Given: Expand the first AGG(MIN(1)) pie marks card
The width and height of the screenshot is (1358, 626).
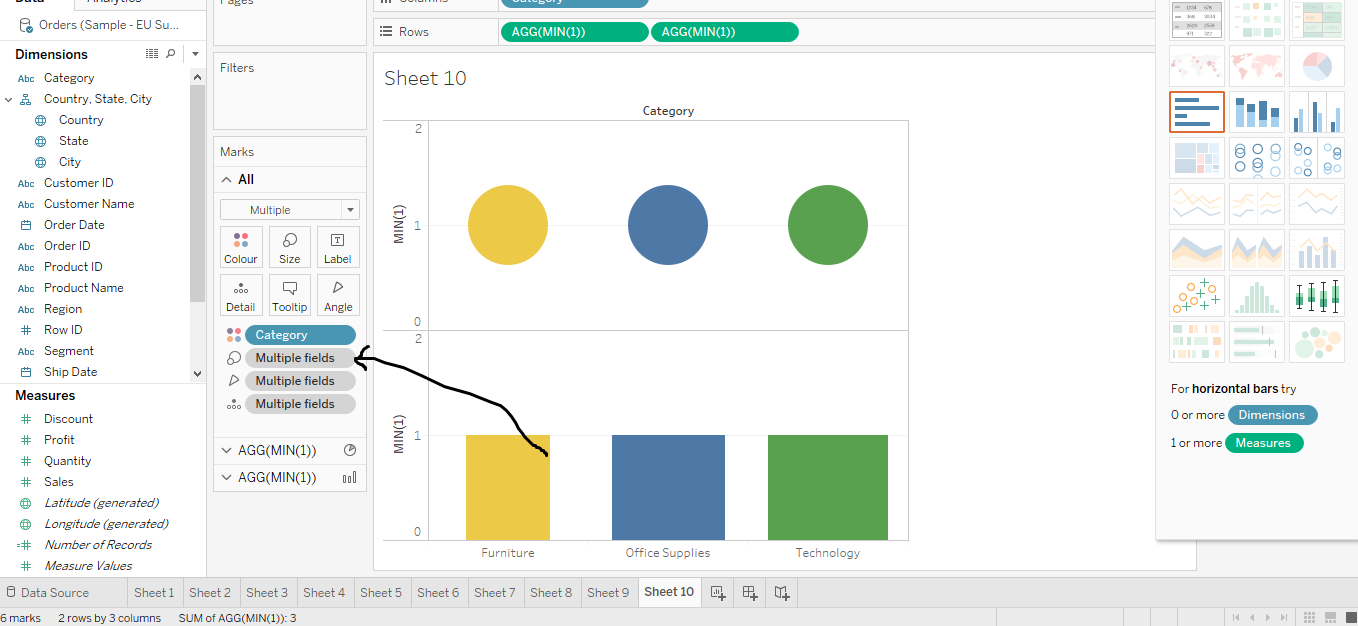Looking at the screenshot, I should 227,450.
